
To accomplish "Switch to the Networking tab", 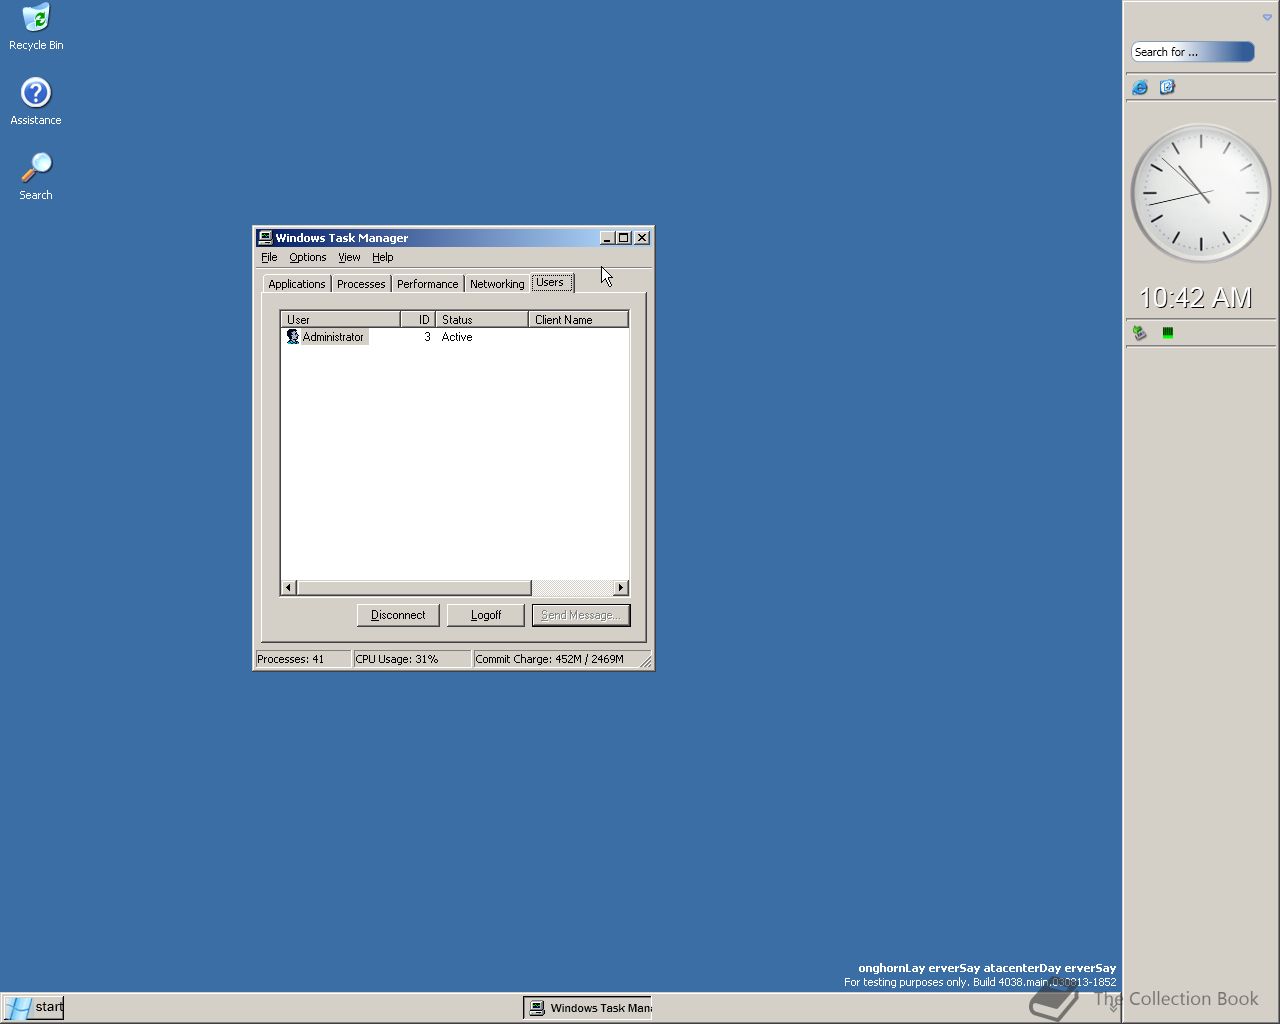I will (497, 284).
